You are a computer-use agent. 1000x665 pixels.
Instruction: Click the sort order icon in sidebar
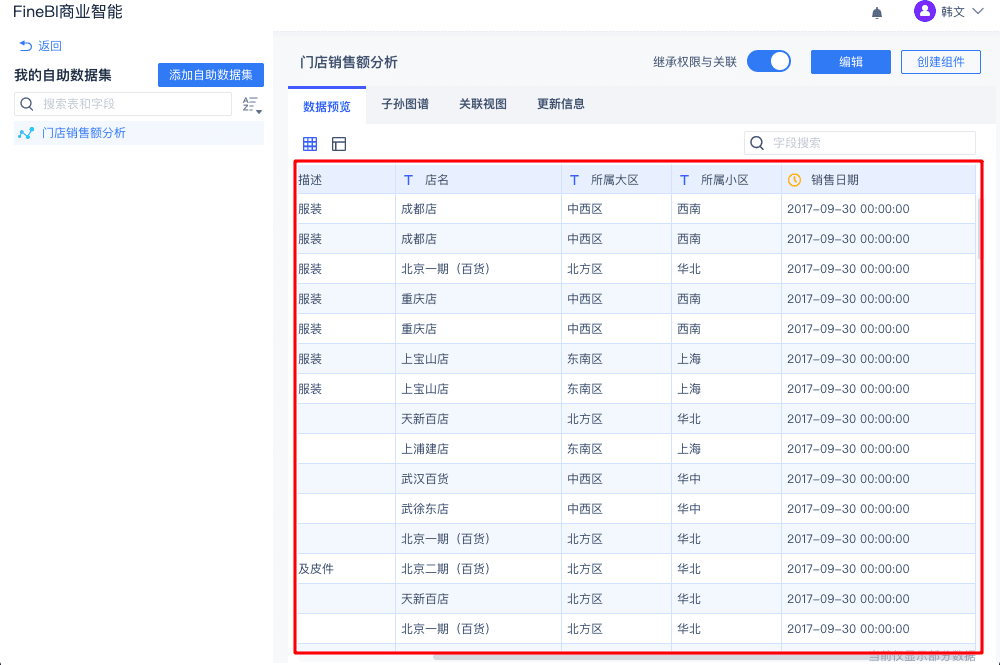pyautogui.click(x=250, y=104)
